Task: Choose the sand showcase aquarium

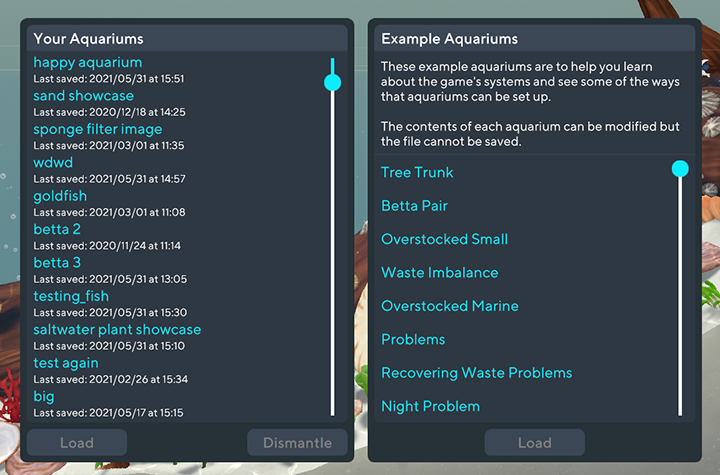Action: 83,96
